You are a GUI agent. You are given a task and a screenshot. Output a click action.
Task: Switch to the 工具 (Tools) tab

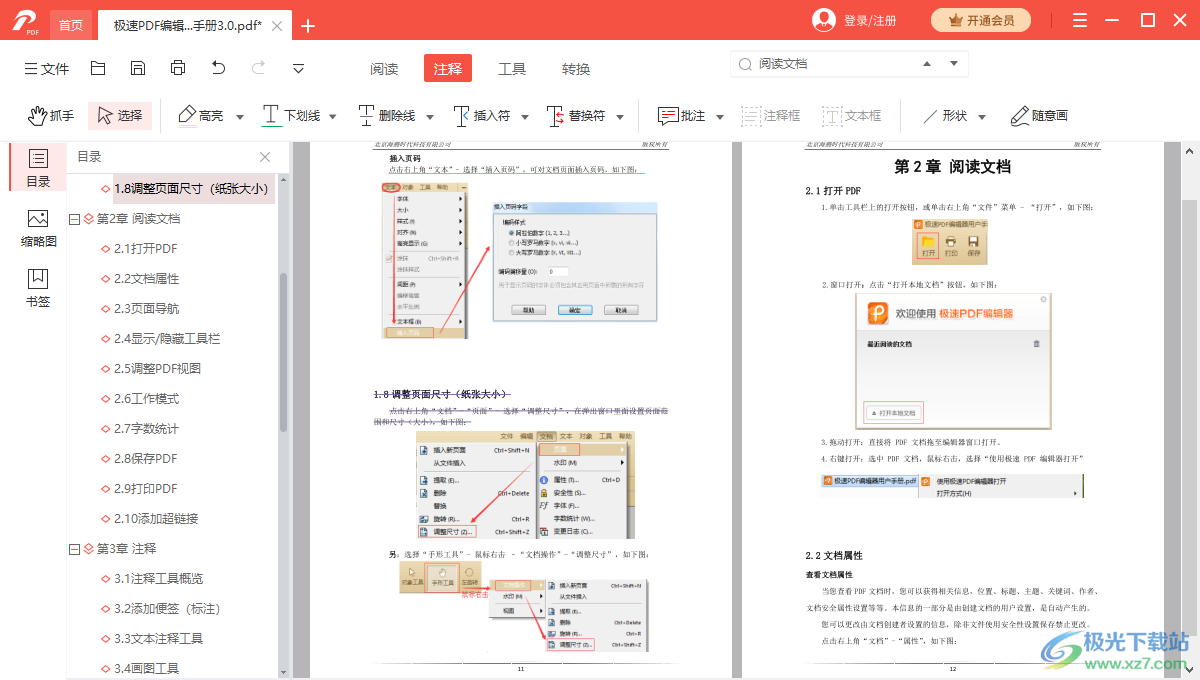(x=512, y=69)
